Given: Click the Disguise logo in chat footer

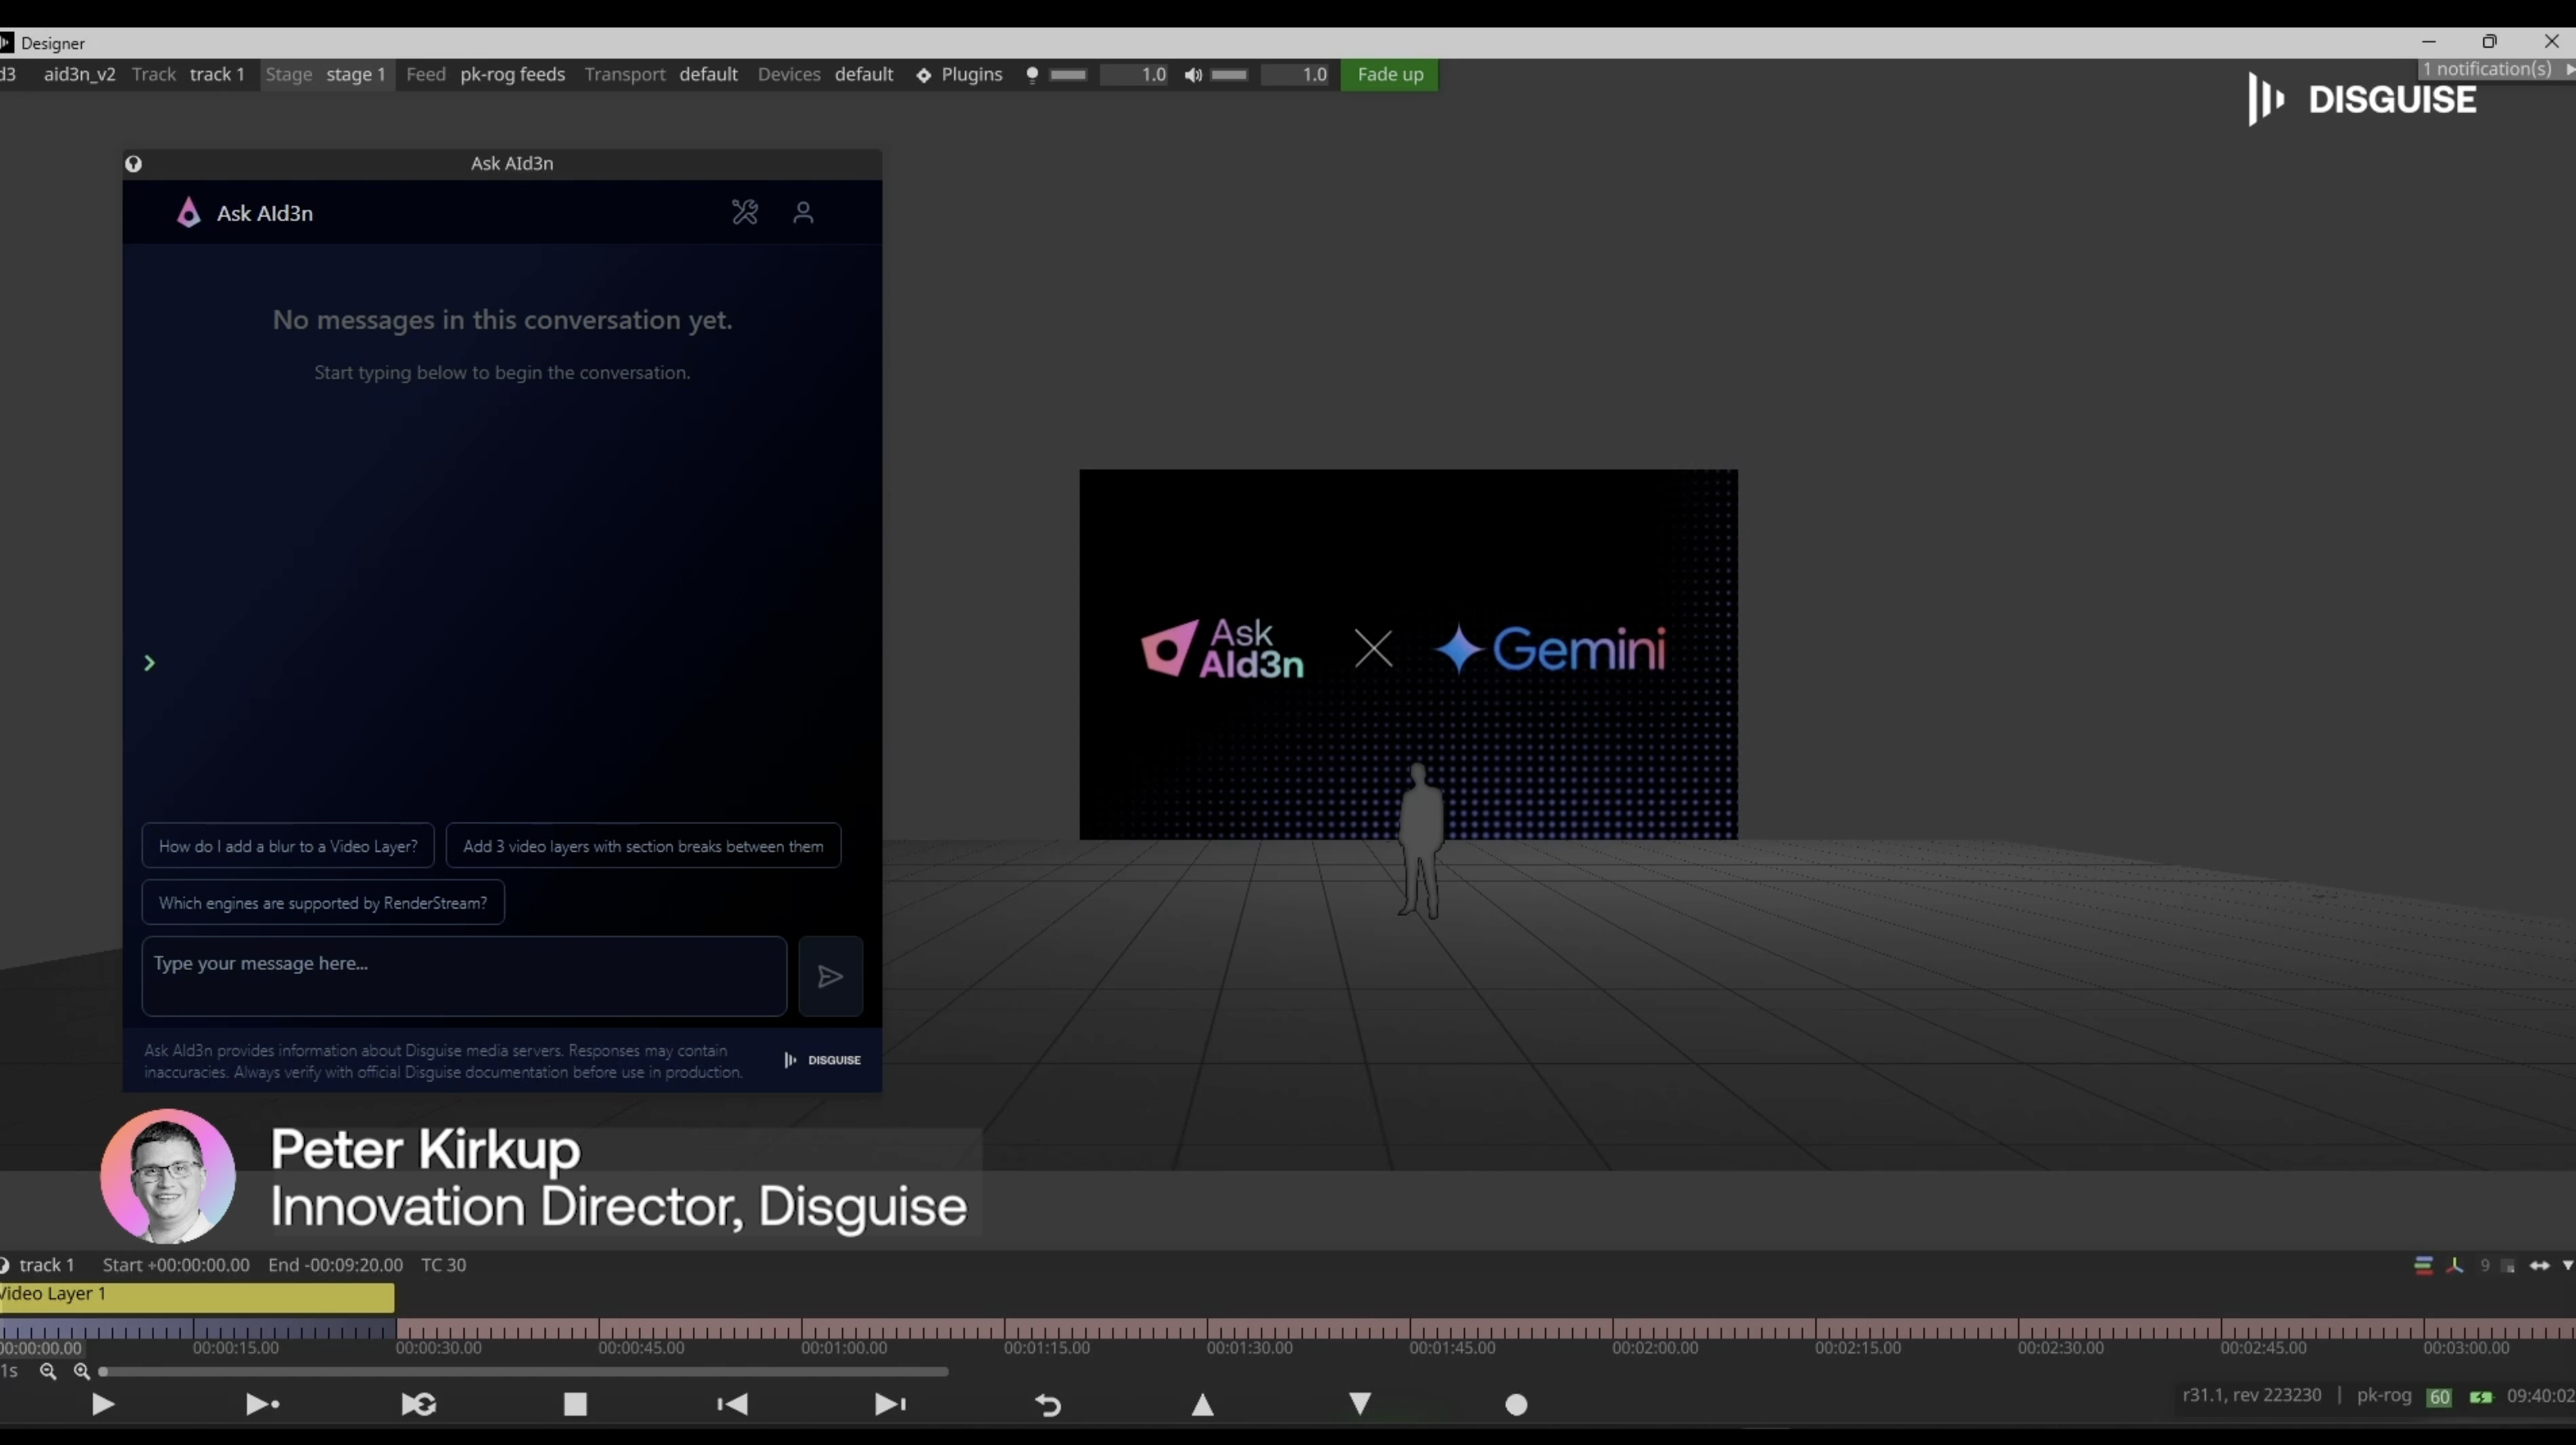Looking at the screenshot, I should point(822,1060).
